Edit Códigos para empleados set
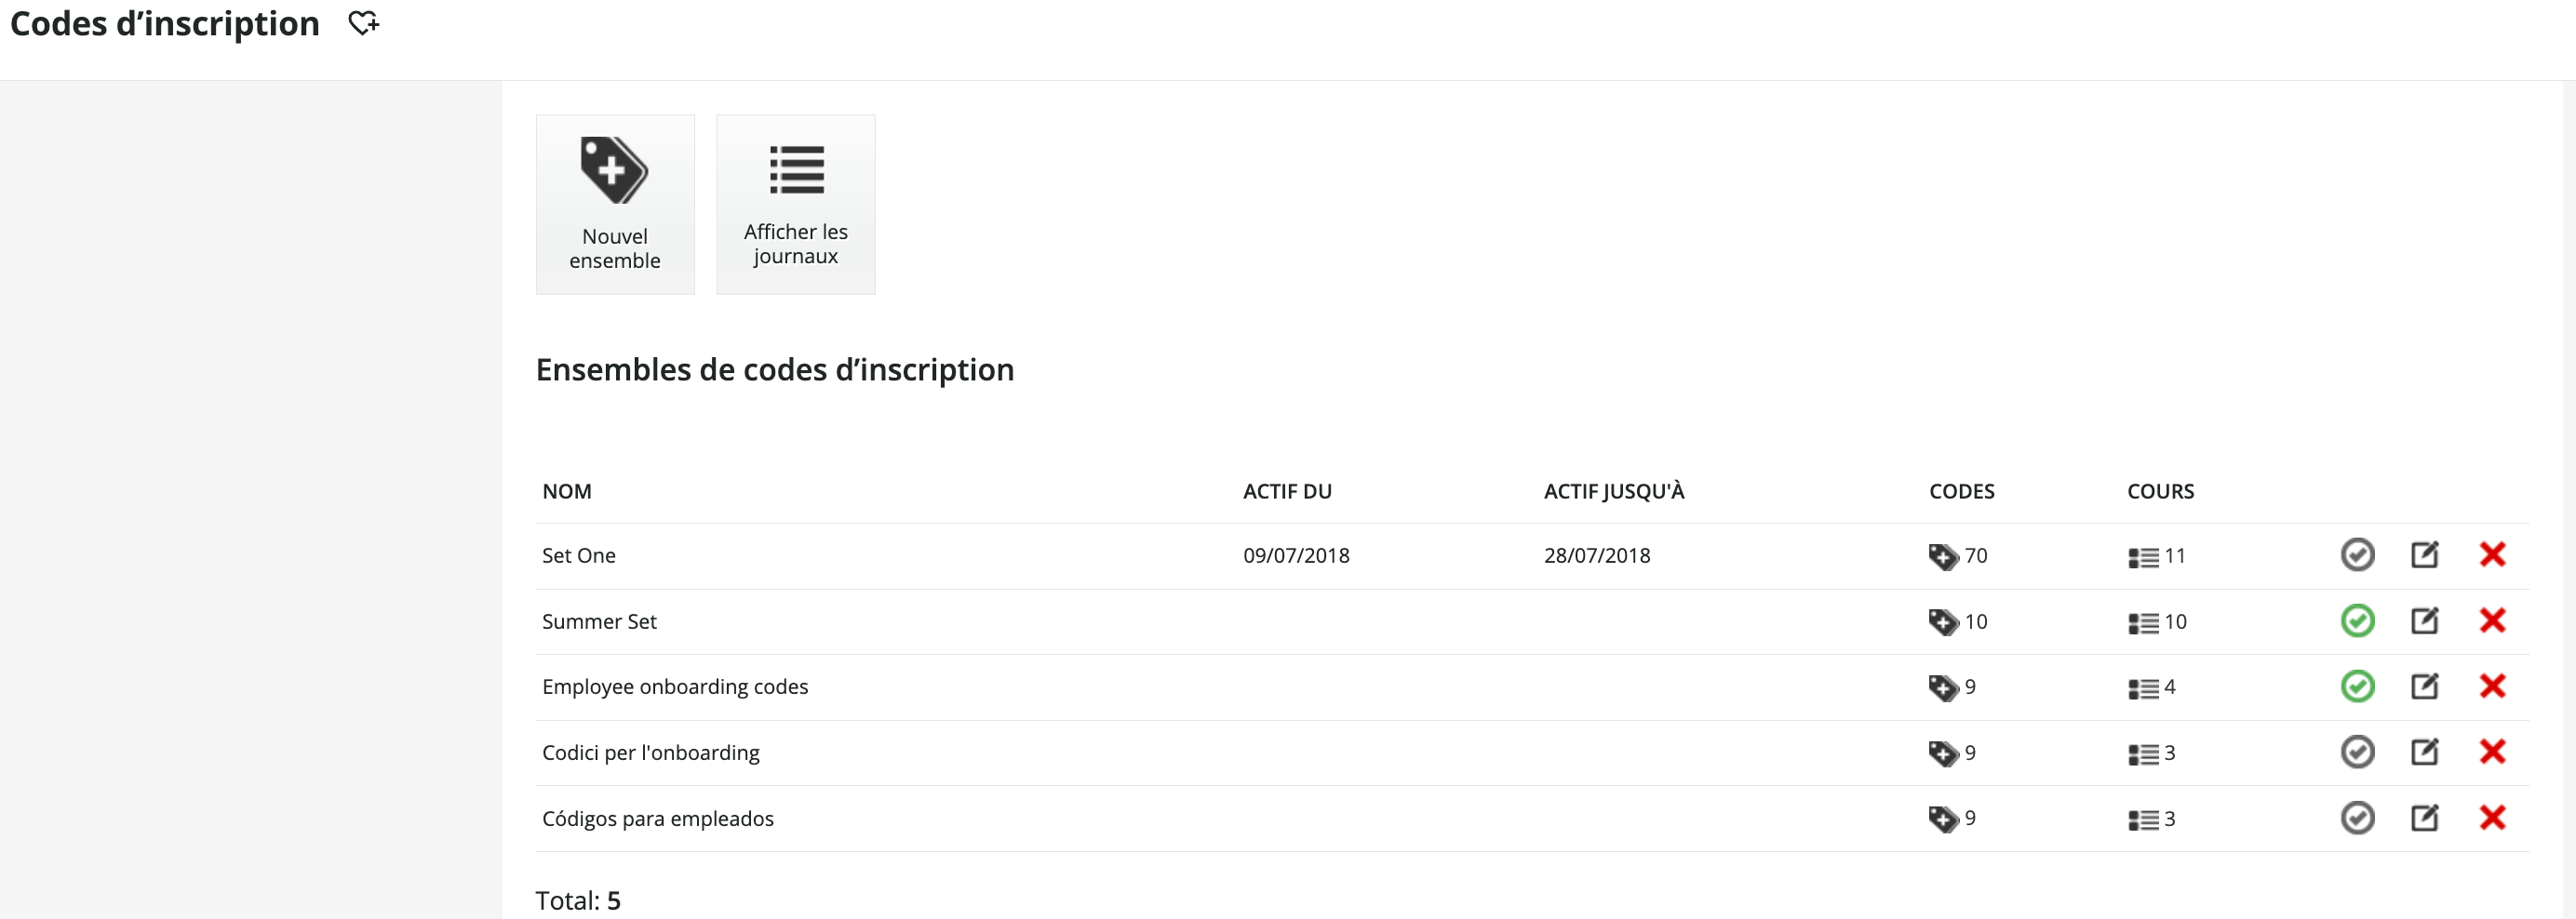2576x919 pixels. [x=2424, y=818]
